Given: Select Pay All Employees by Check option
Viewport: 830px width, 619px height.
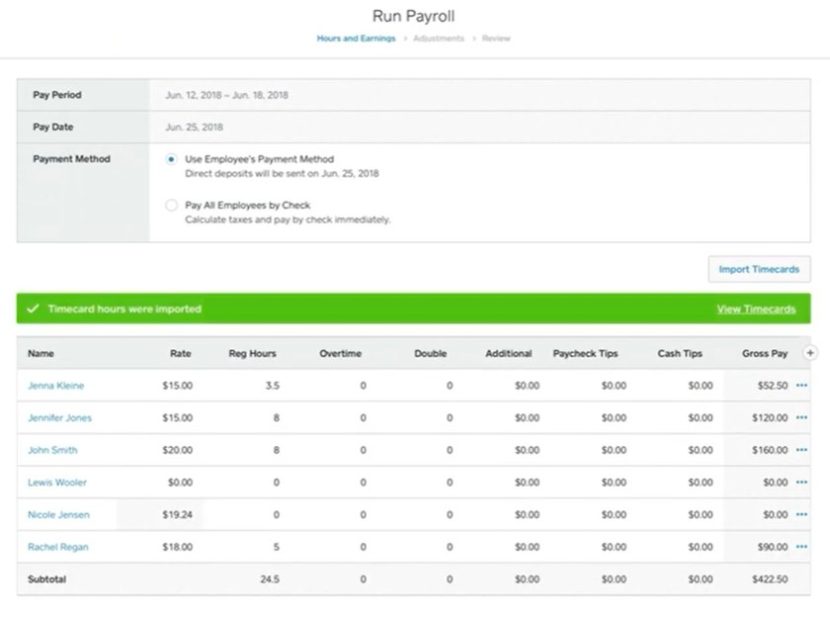Looking at the screenshot, I should [x=172, y=205].
